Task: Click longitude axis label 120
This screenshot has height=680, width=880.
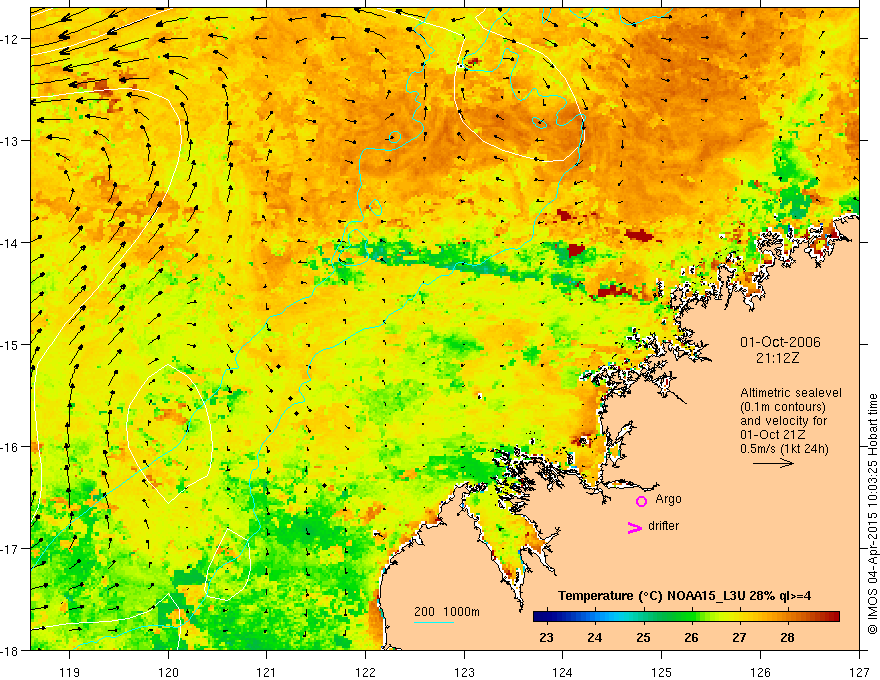Action: pyautogui.click(x=168, y=672)
